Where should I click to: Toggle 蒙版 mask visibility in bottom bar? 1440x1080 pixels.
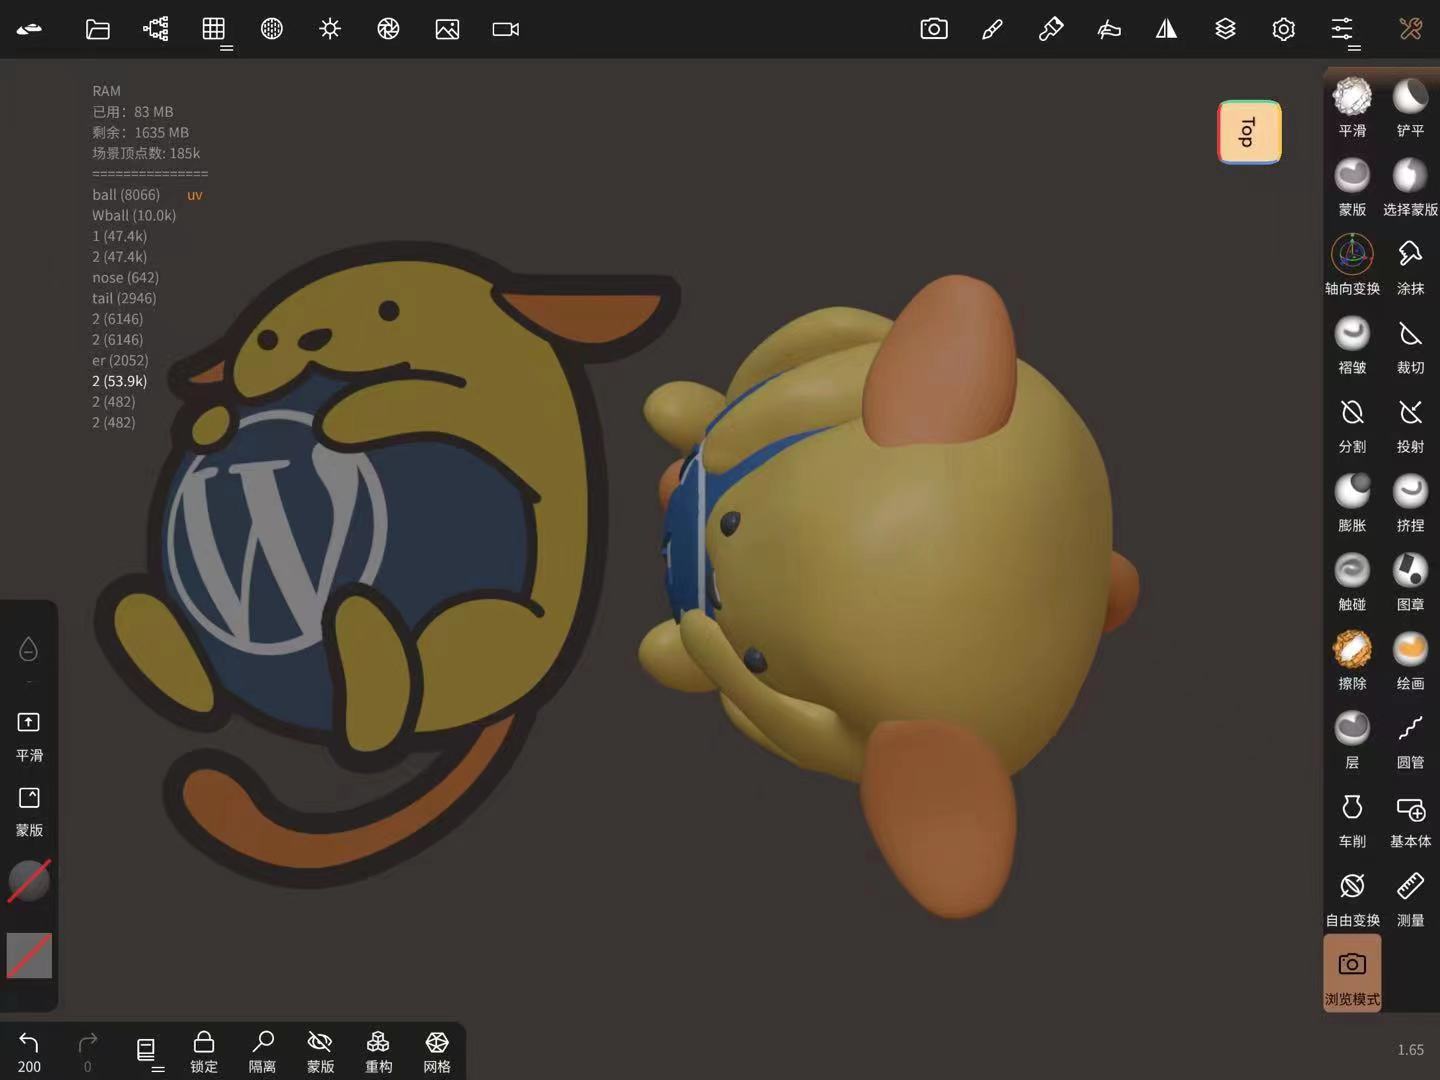click(x=320, y=1051)
